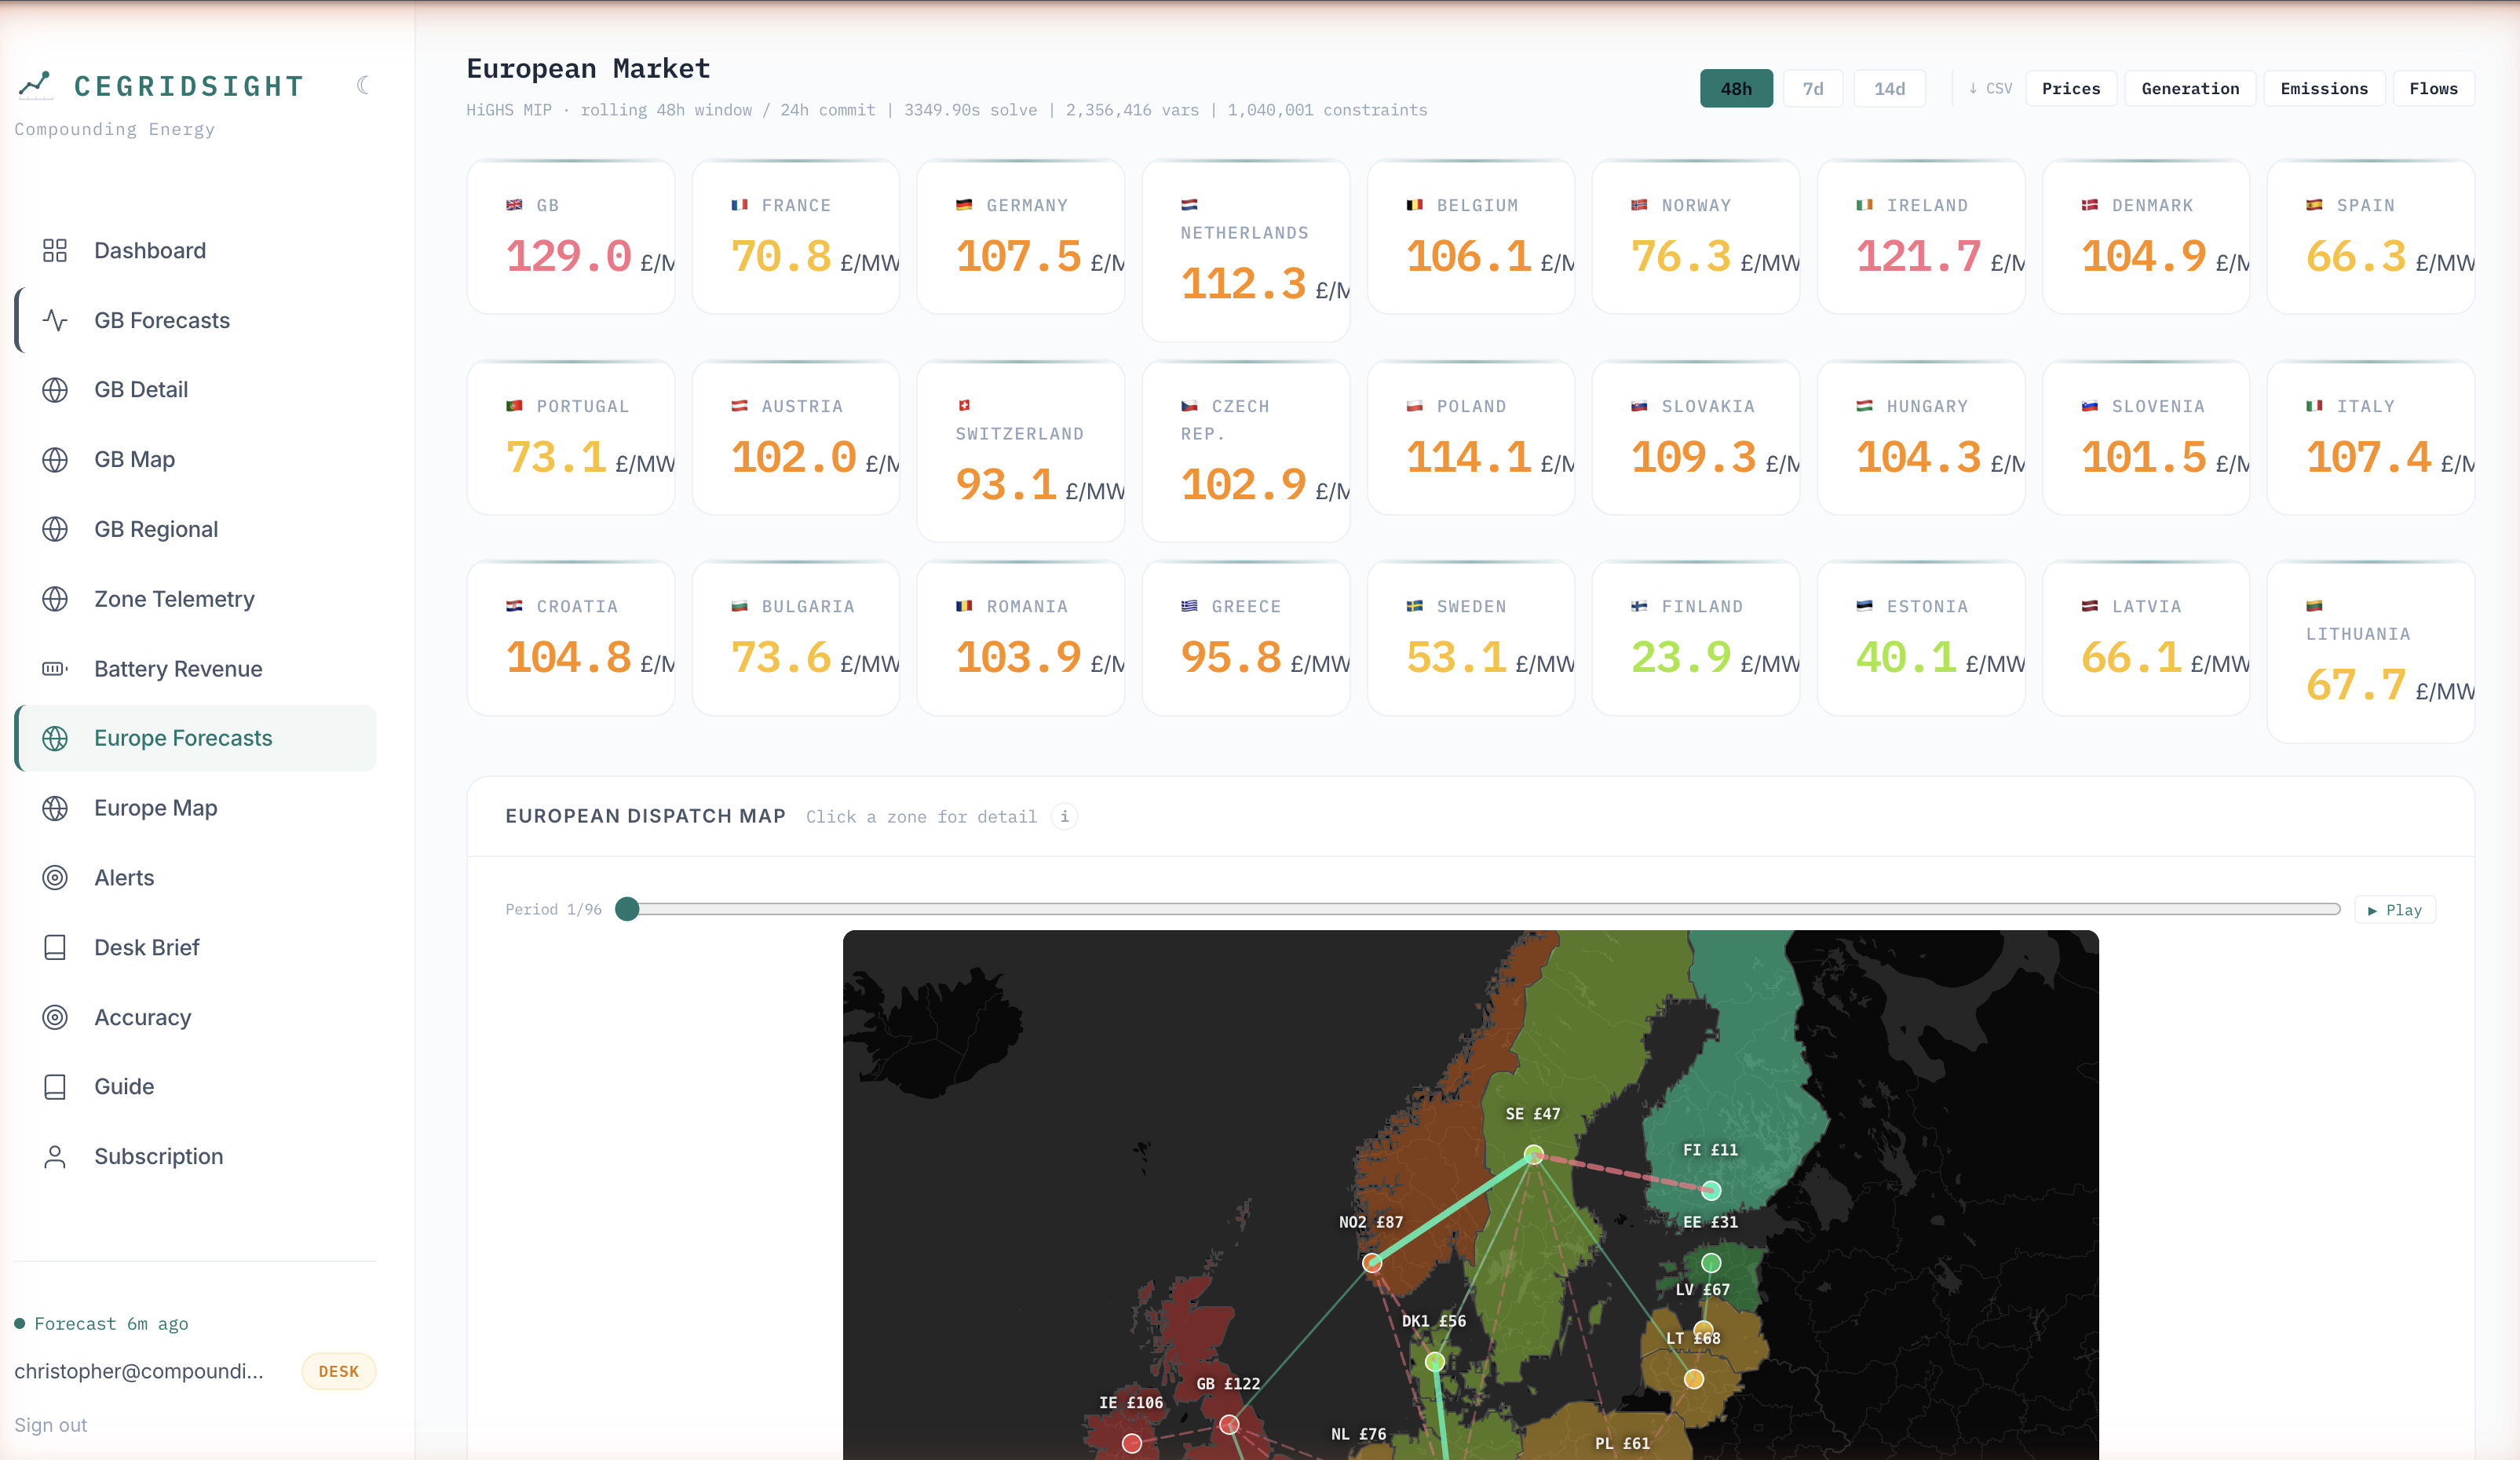Viewport: 2520px width, 1460px height.
Task: Click the dispatch map info icon
Action: click(1064, 817)
